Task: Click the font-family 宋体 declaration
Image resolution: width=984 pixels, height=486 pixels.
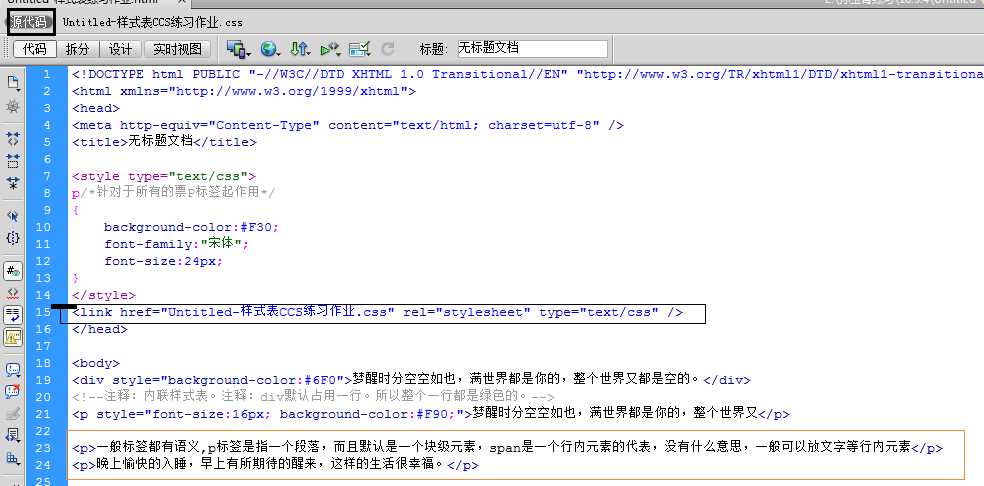Action: (176, 244)
